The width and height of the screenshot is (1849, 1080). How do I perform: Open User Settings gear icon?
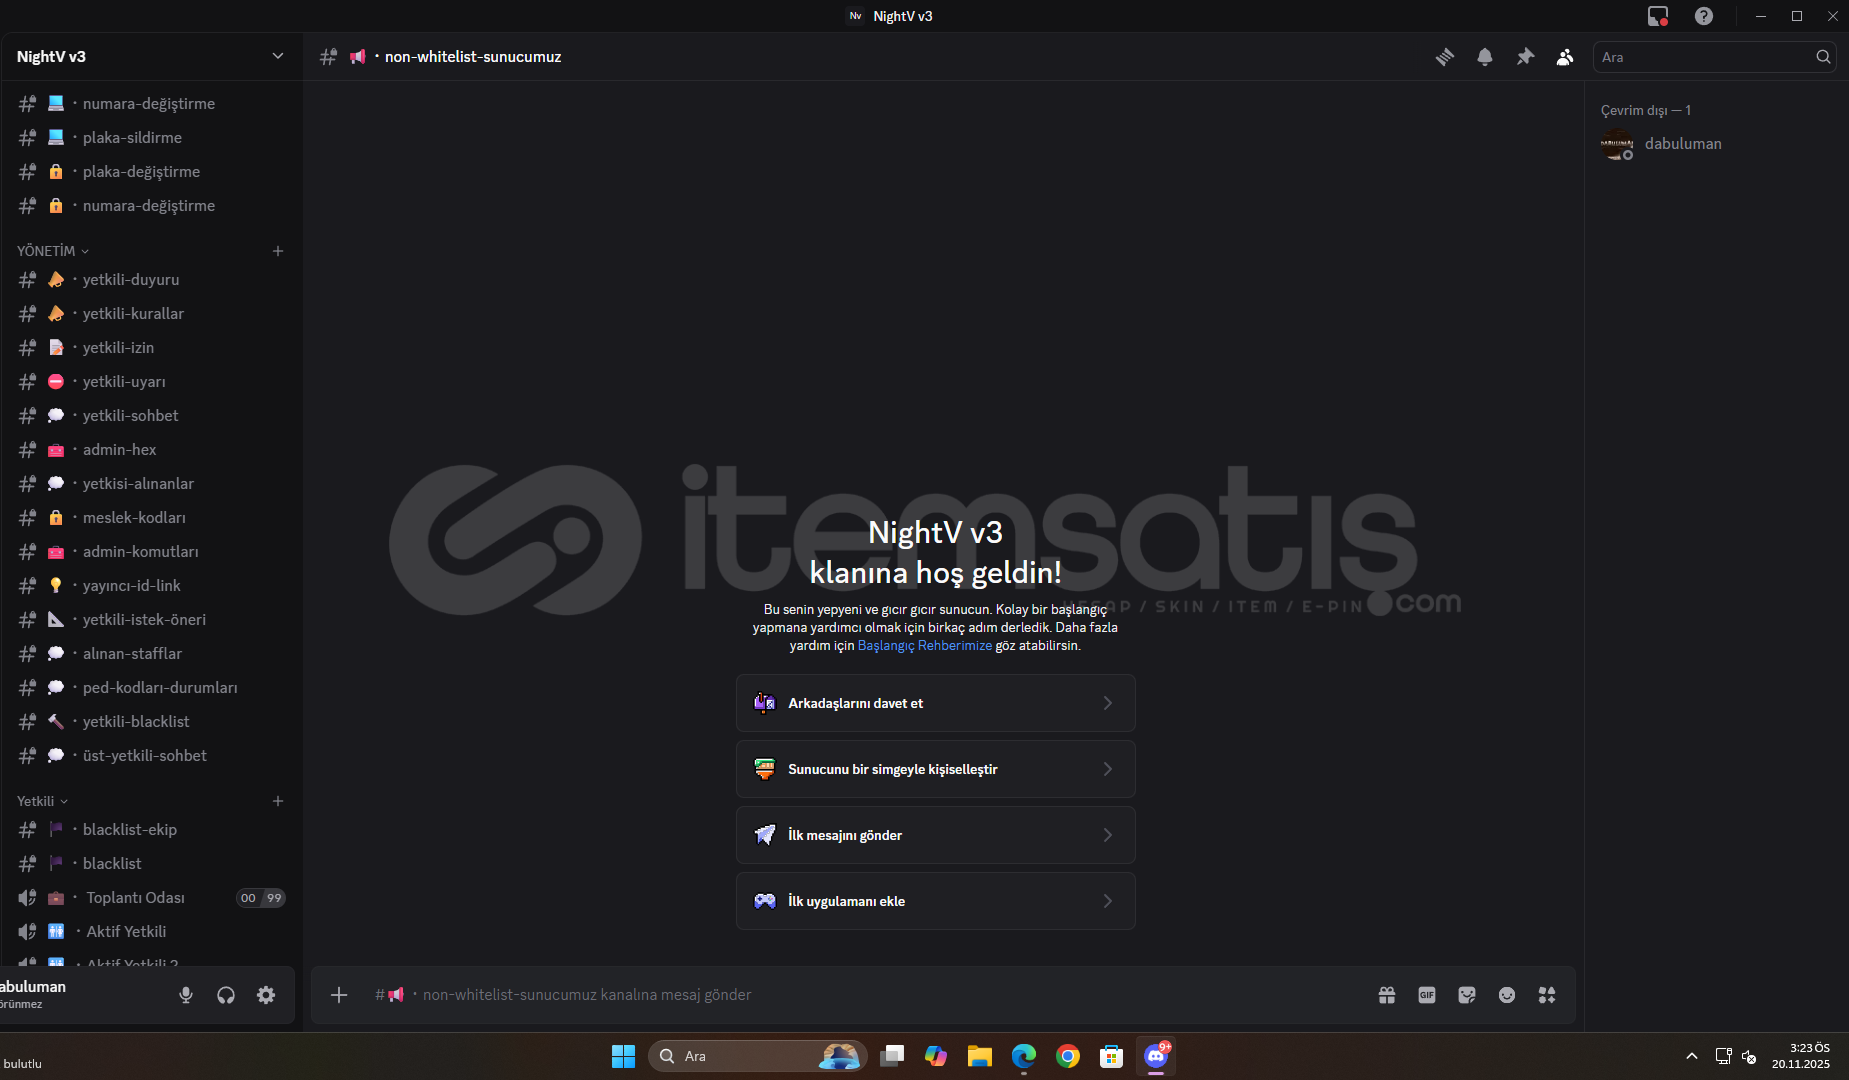pos(266,995)
